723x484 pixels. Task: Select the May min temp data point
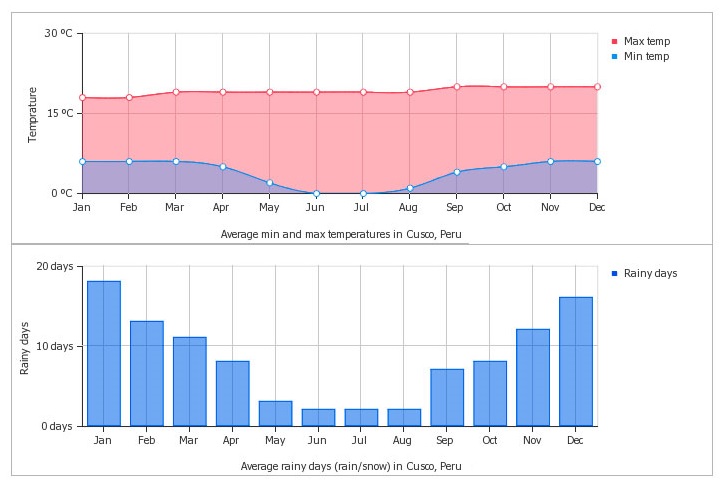[x=270, y=183]
